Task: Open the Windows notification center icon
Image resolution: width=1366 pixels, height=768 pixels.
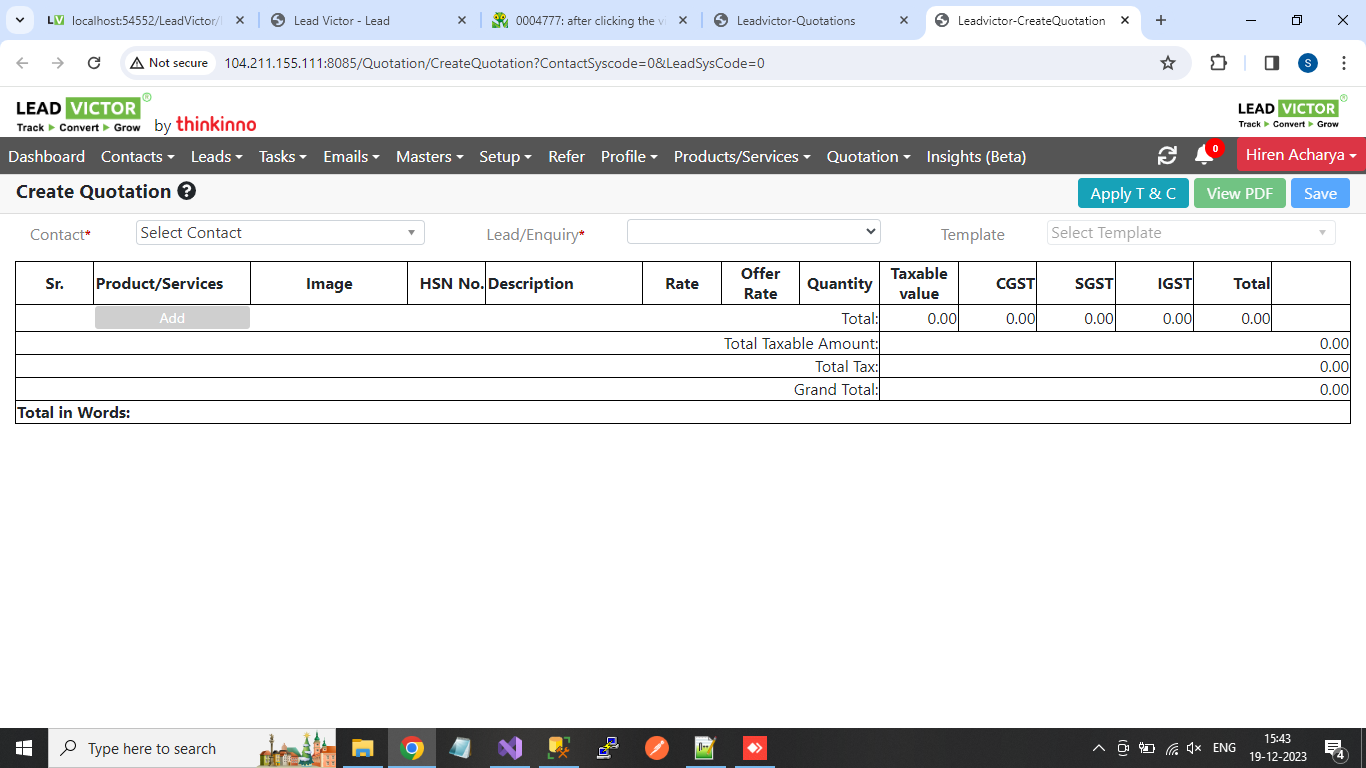Action: [1334, 748]
